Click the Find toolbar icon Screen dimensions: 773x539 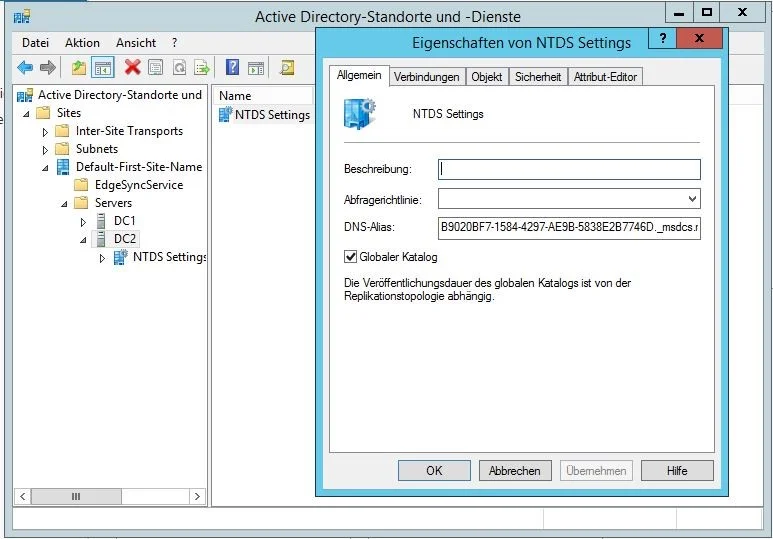[287, 67]
